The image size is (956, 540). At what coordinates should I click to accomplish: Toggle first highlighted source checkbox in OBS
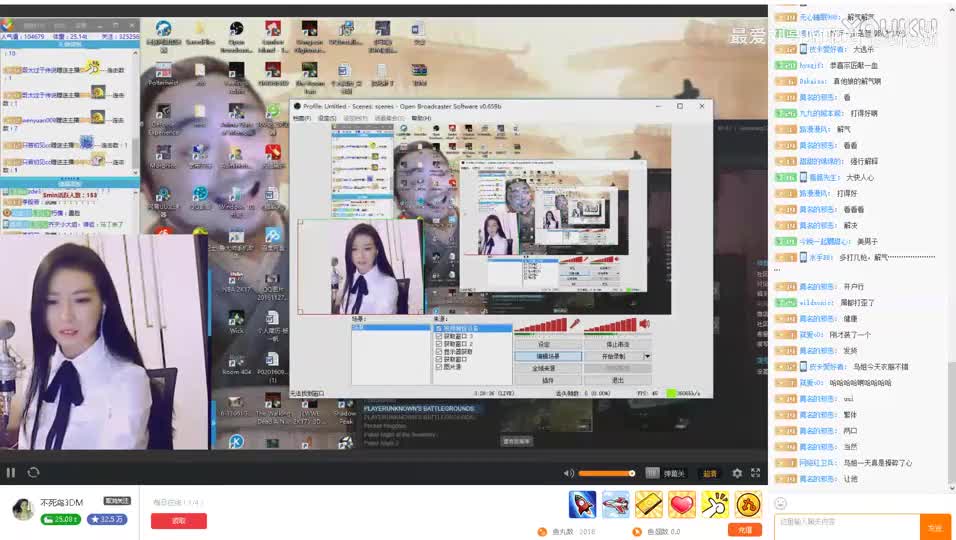pyautogui.click(x=438, y=329)
